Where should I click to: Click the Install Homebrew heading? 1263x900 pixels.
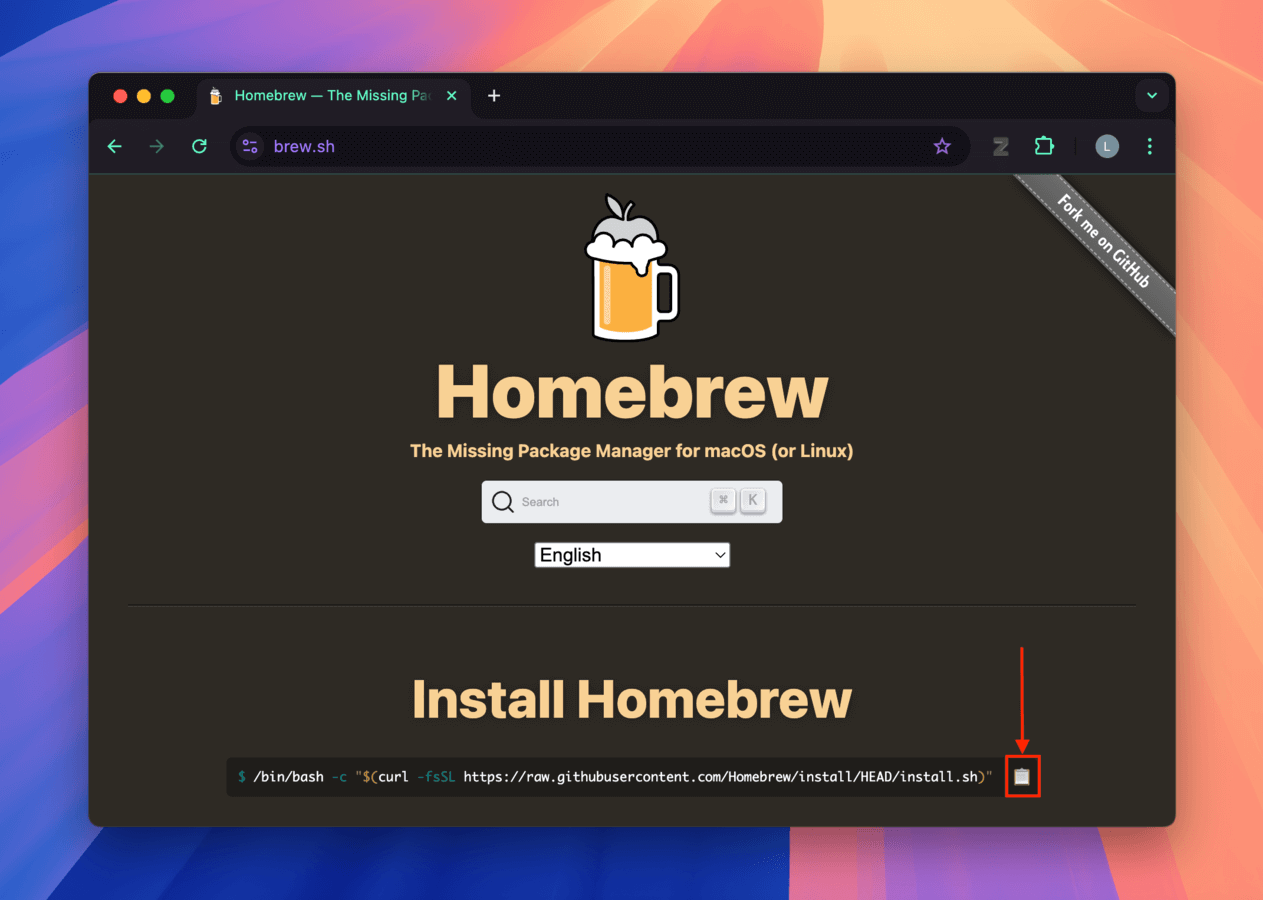click(x=632, y=699)
